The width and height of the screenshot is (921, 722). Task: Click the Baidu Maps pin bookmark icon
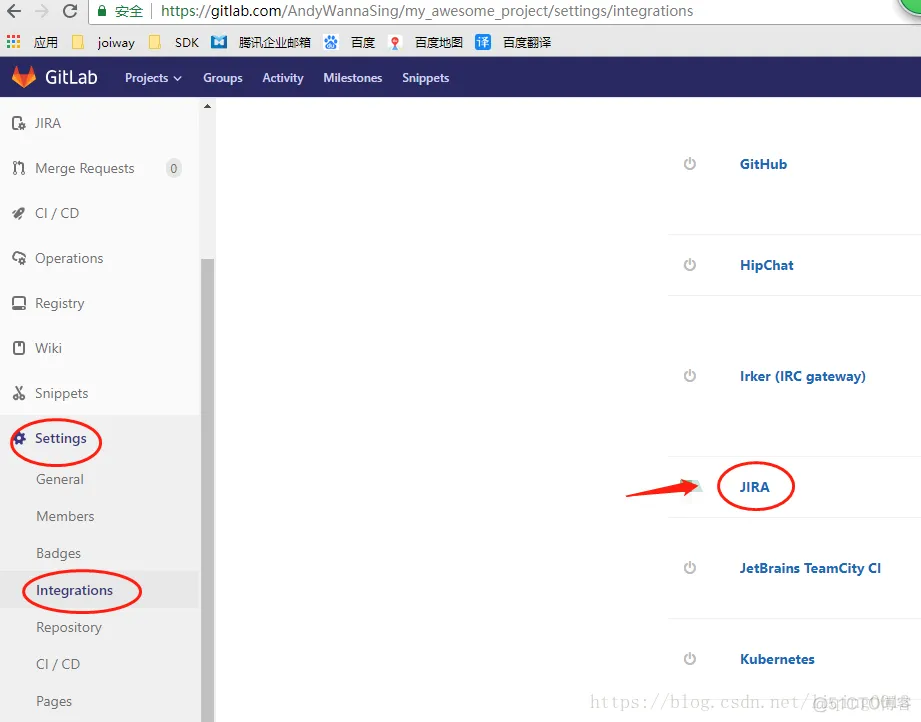click(395, 42)
